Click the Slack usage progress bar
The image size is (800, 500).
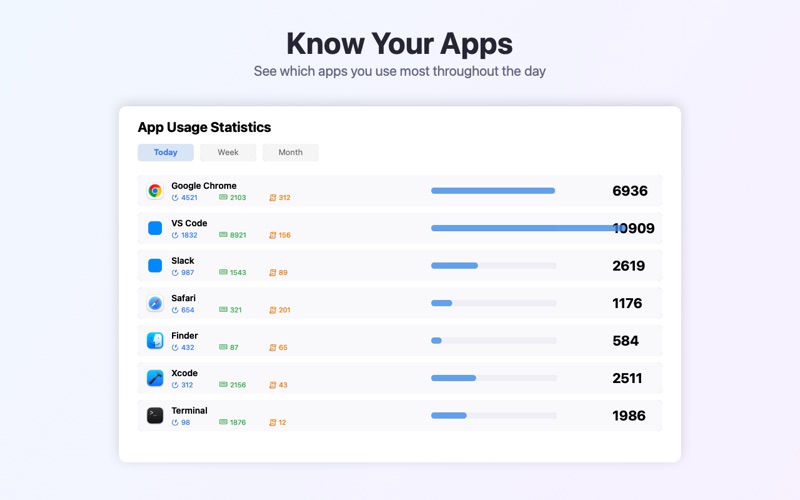493,265
